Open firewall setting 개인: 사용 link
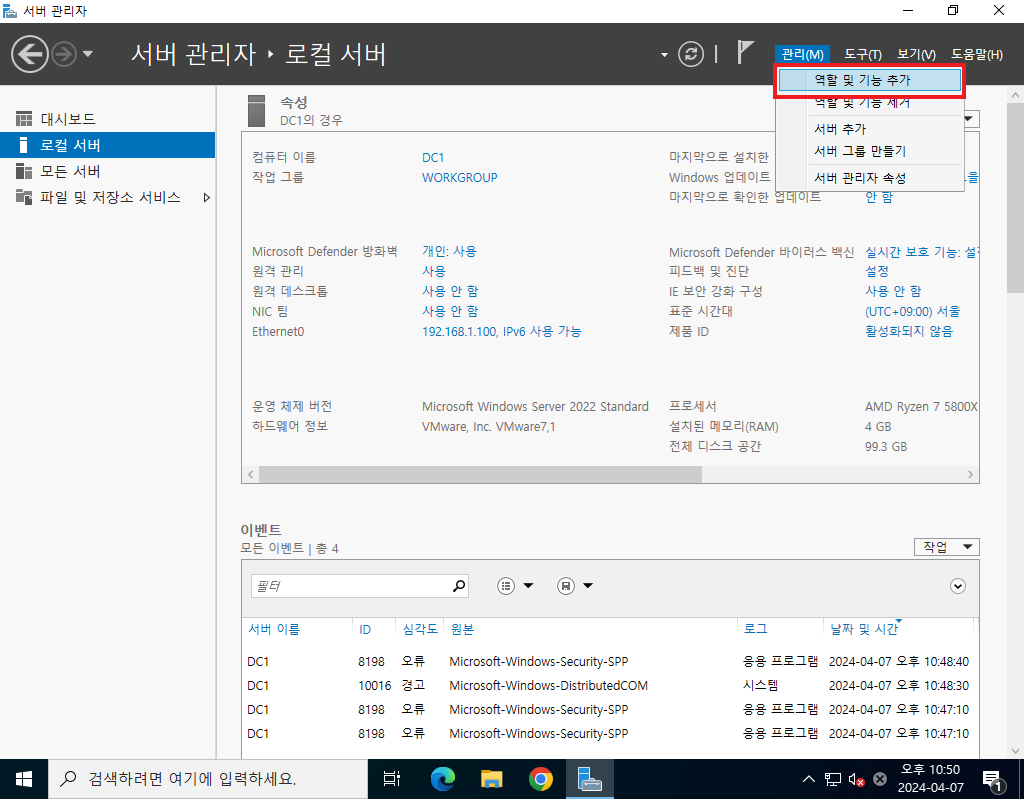1024x799 pixels. [449, 251]
